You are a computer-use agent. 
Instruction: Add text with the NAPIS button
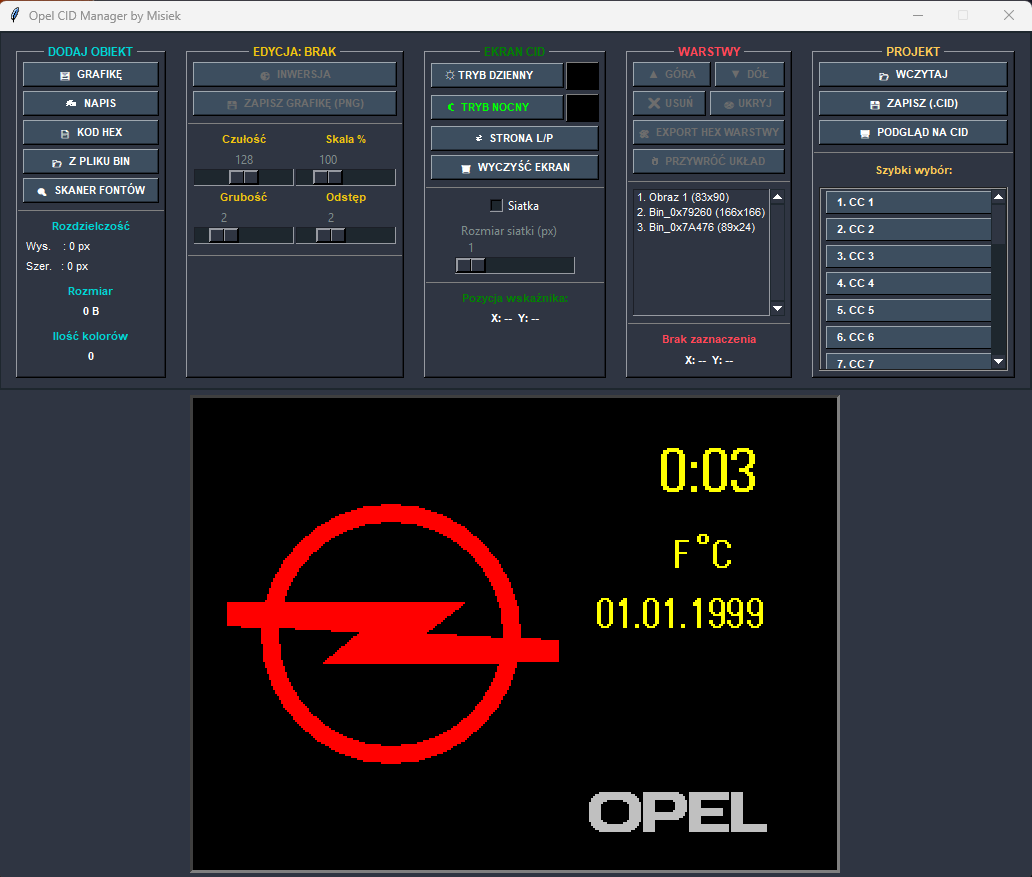91,103
